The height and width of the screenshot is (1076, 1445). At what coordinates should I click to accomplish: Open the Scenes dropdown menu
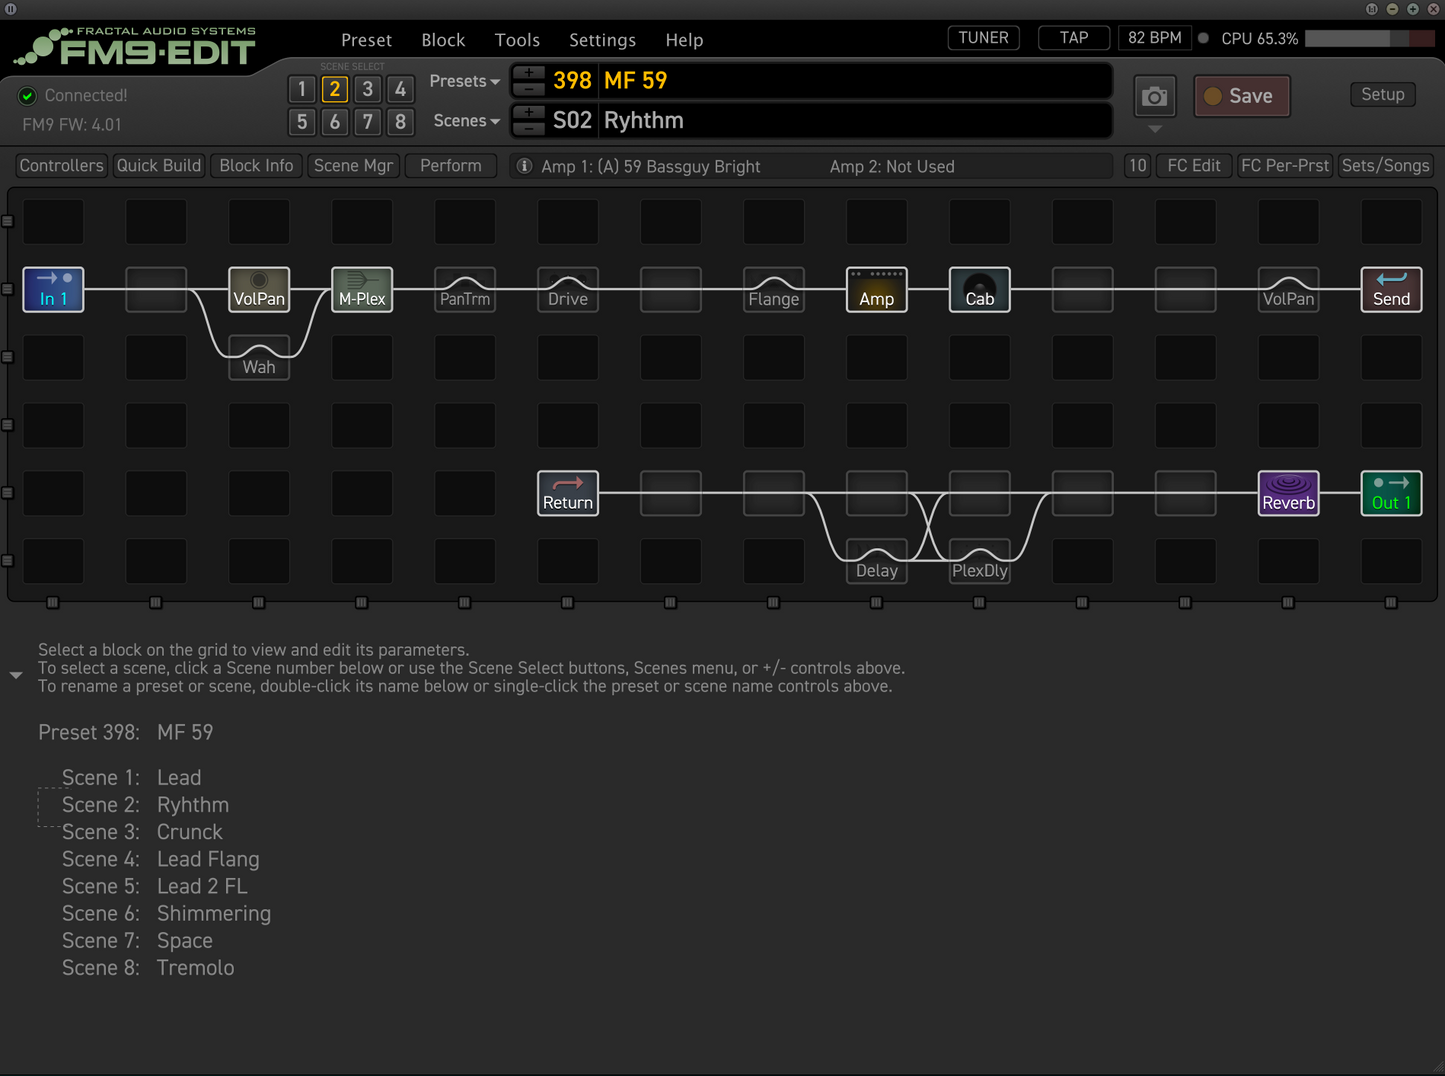coord(466,121)
